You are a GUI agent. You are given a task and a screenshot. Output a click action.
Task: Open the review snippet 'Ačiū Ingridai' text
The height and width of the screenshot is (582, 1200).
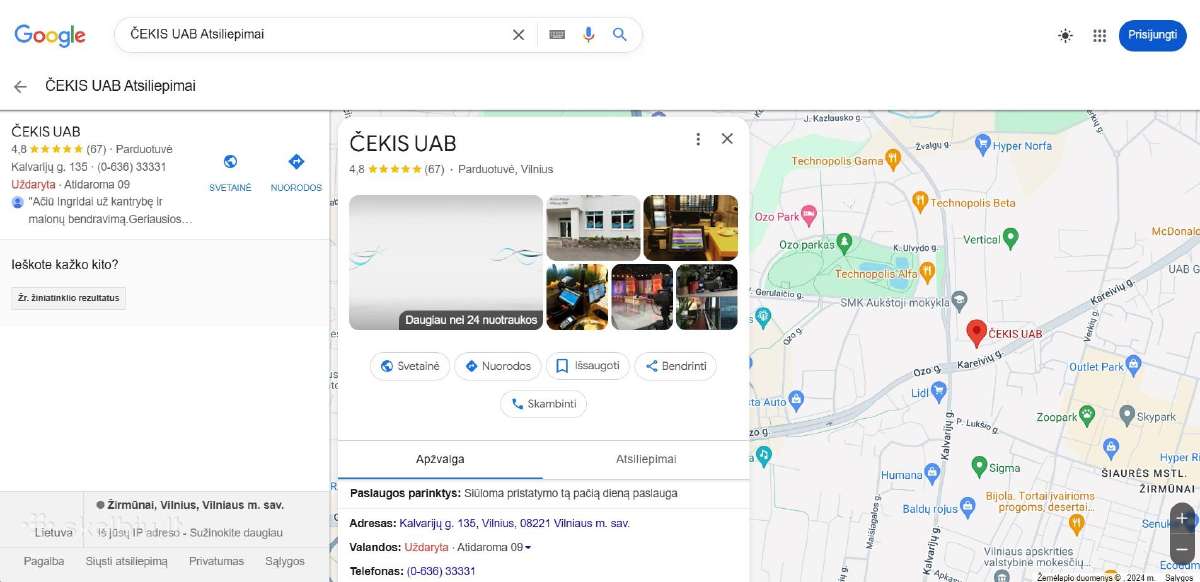point(110,210)
